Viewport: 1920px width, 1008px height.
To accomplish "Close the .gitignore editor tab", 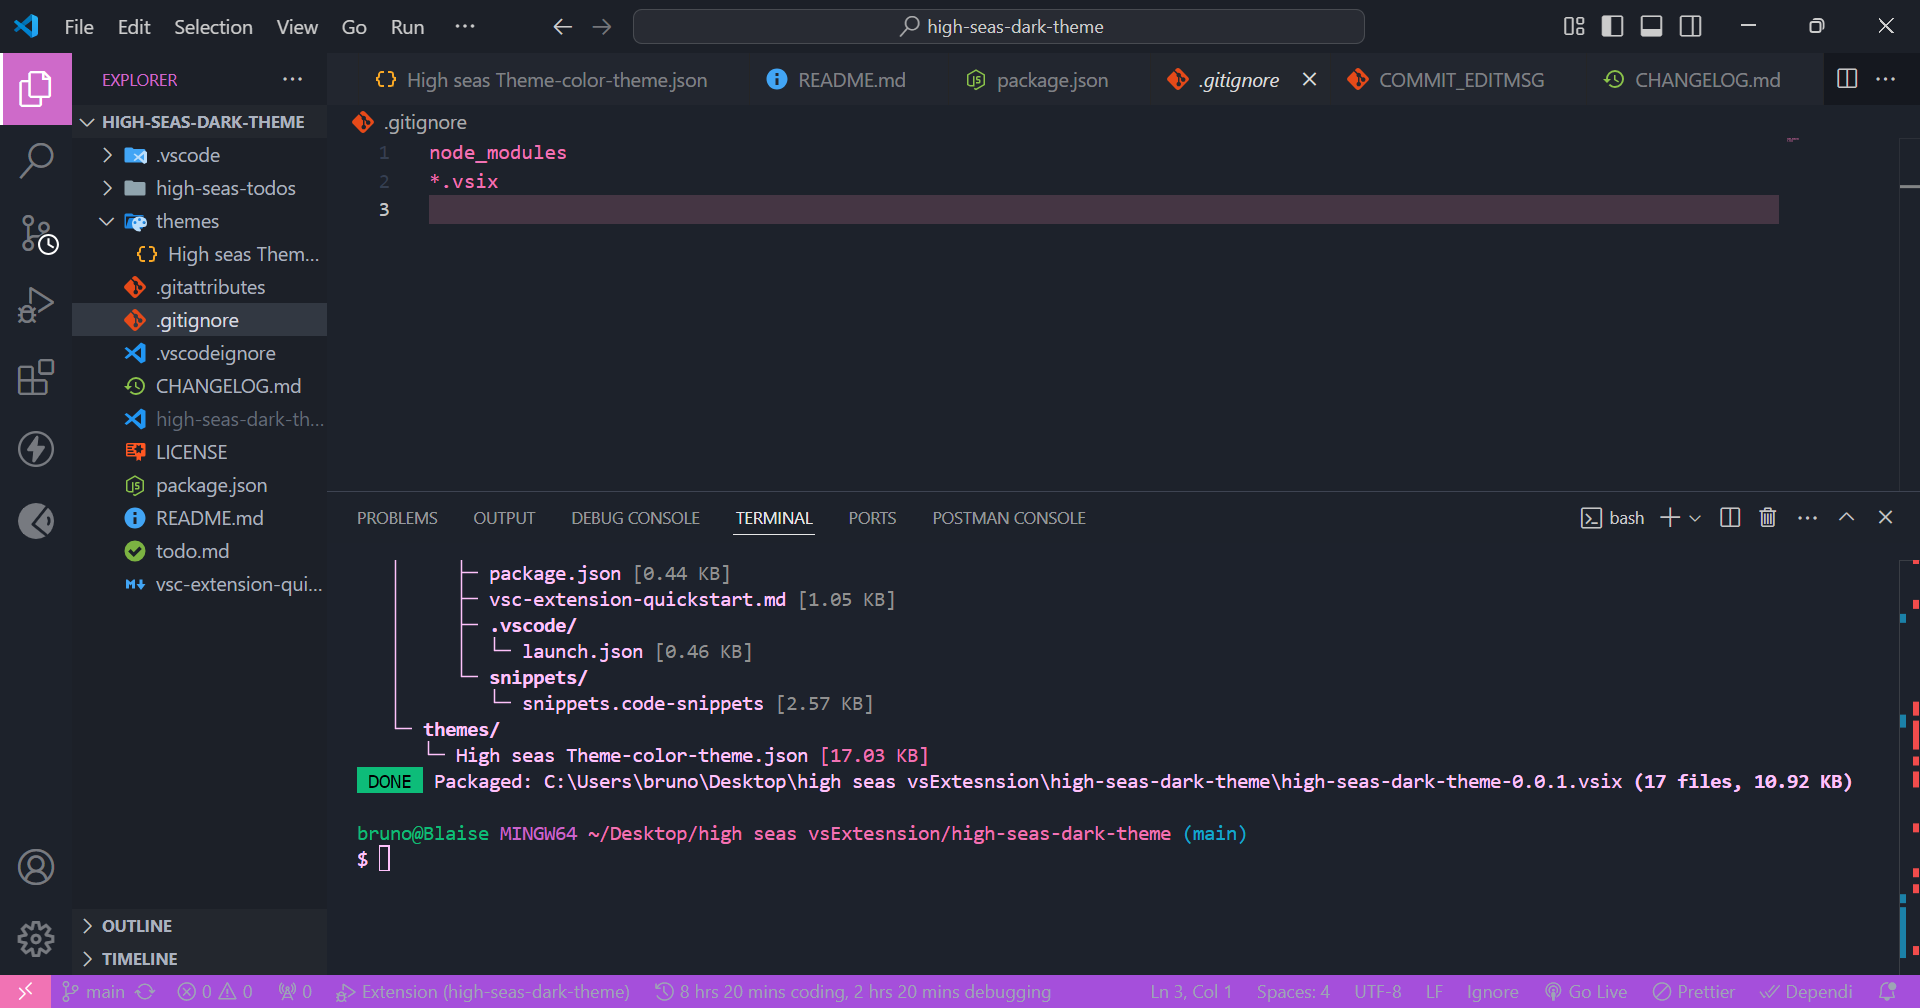I will pos(1309,79).
